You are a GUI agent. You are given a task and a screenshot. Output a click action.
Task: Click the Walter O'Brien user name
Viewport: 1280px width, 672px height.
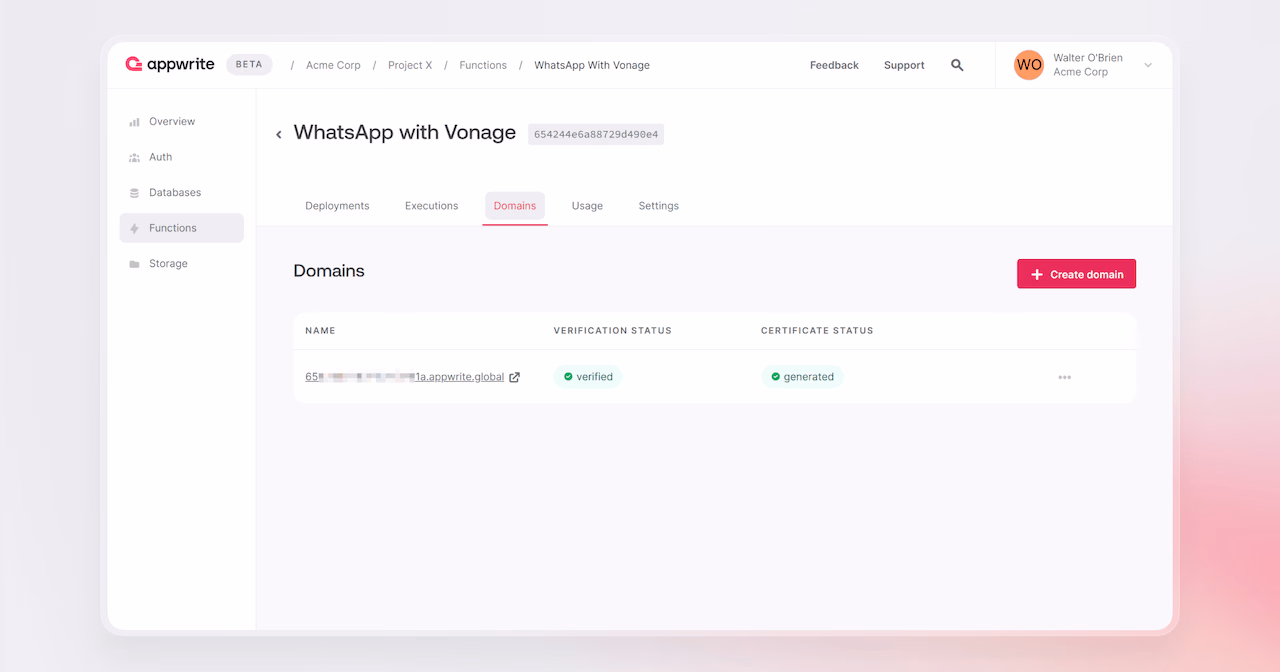point(1088,58)
